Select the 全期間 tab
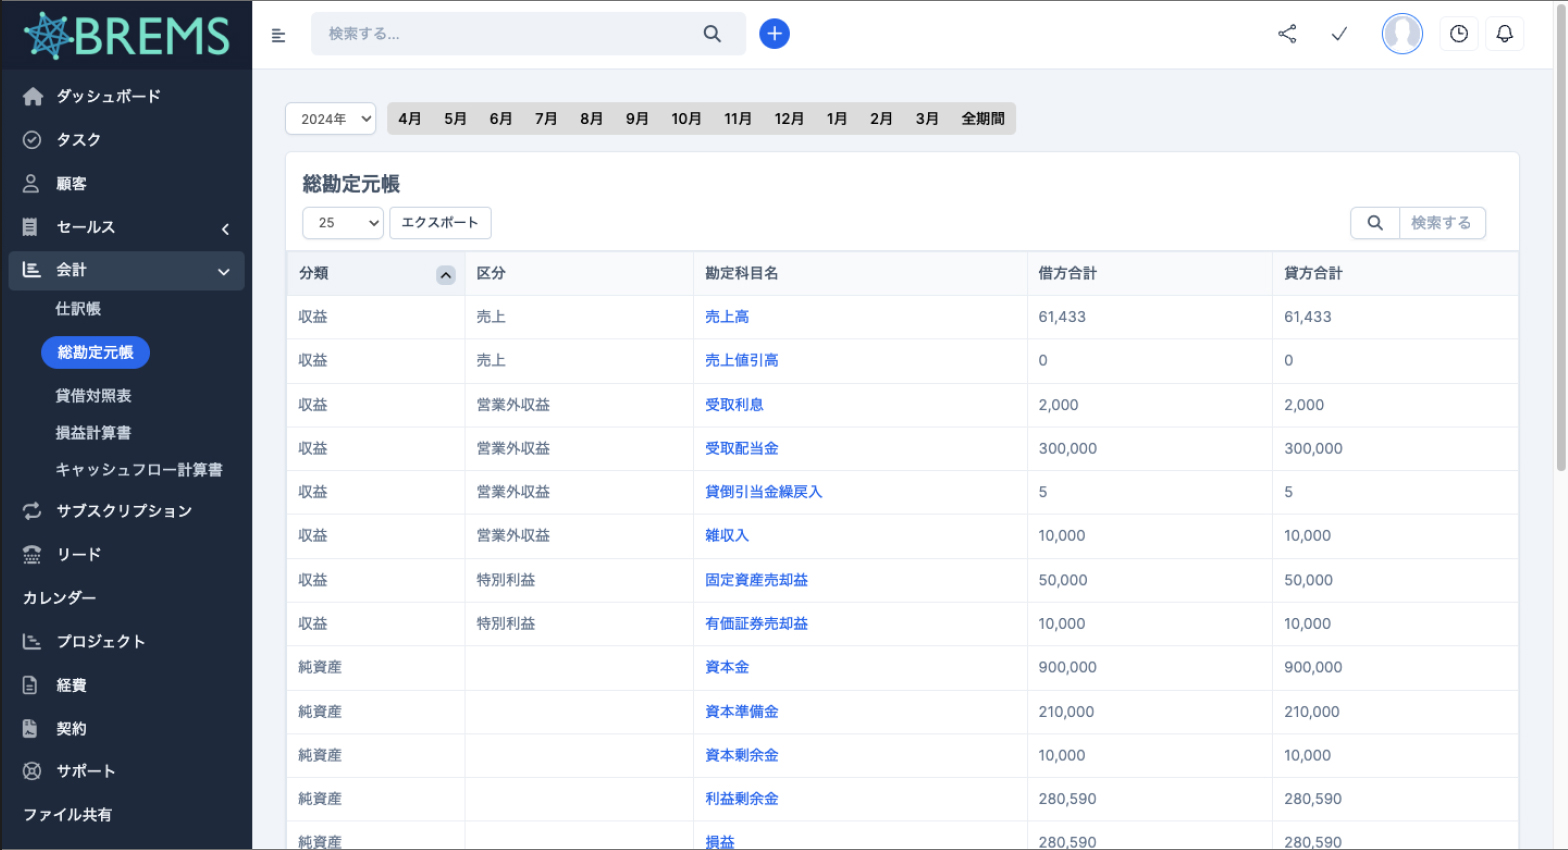This screenshot has height=850, width=1568. point(983,119)
